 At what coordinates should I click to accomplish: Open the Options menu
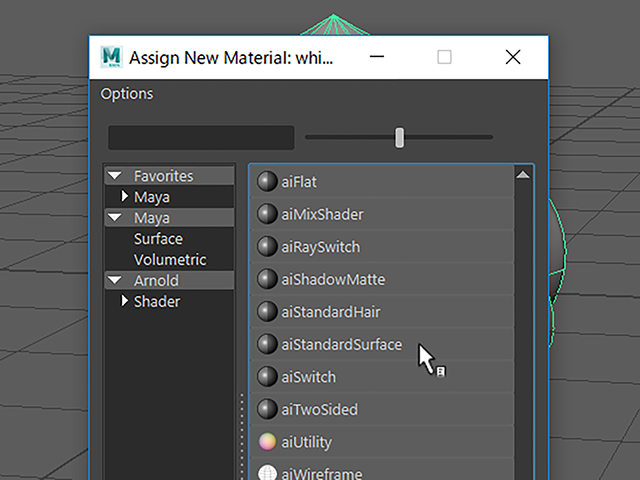tap(127, 93)
